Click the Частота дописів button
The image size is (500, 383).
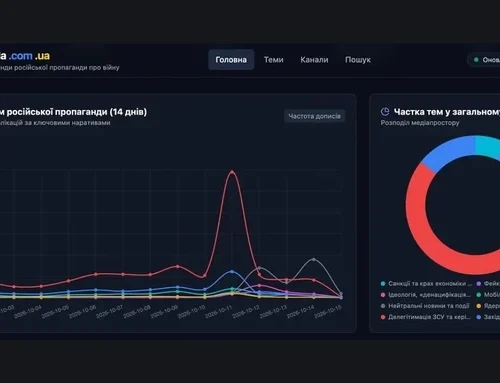click(315, 116)
